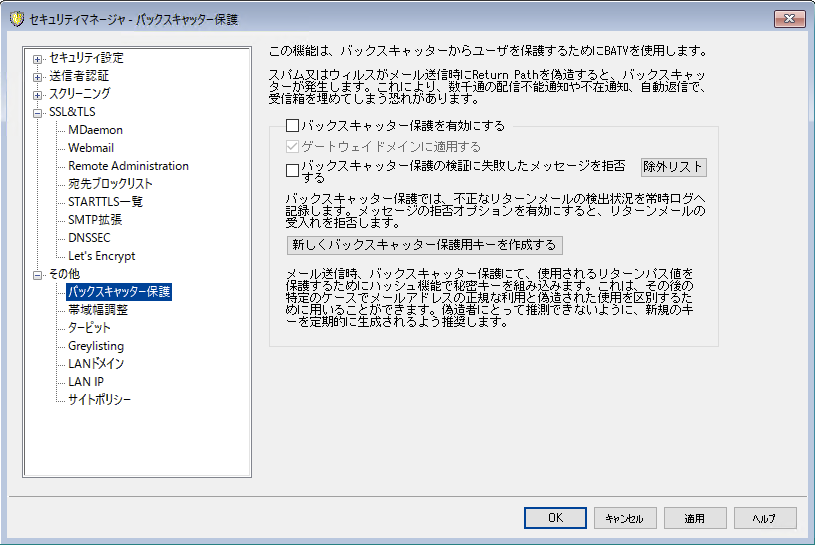Enable バックスキャッター保護を有効にする checkbox

(292, 126)
